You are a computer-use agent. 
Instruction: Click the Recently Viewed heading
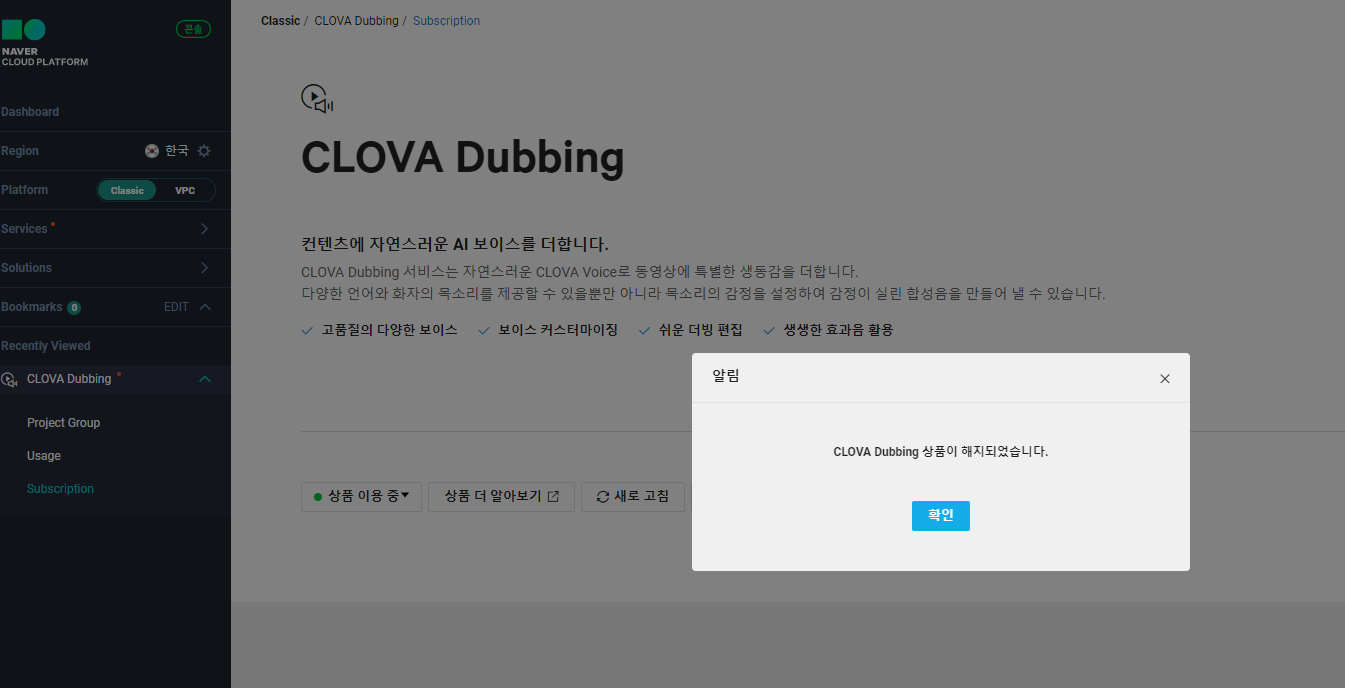[45, 346]
